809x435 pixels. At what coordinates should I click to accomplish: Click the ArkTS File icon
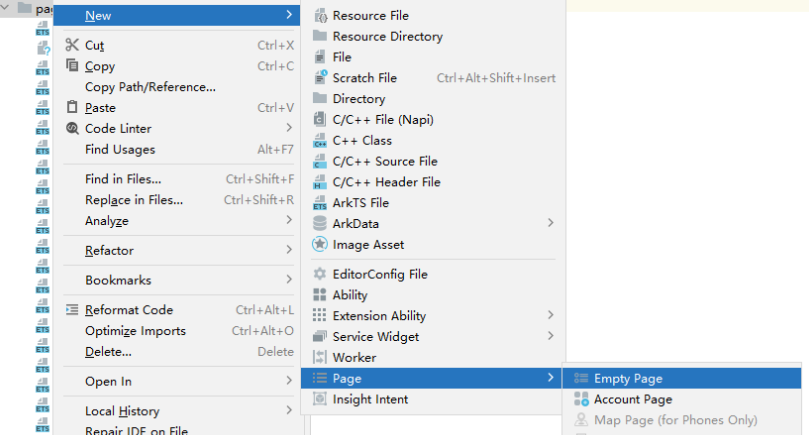[x=320, y=203]
